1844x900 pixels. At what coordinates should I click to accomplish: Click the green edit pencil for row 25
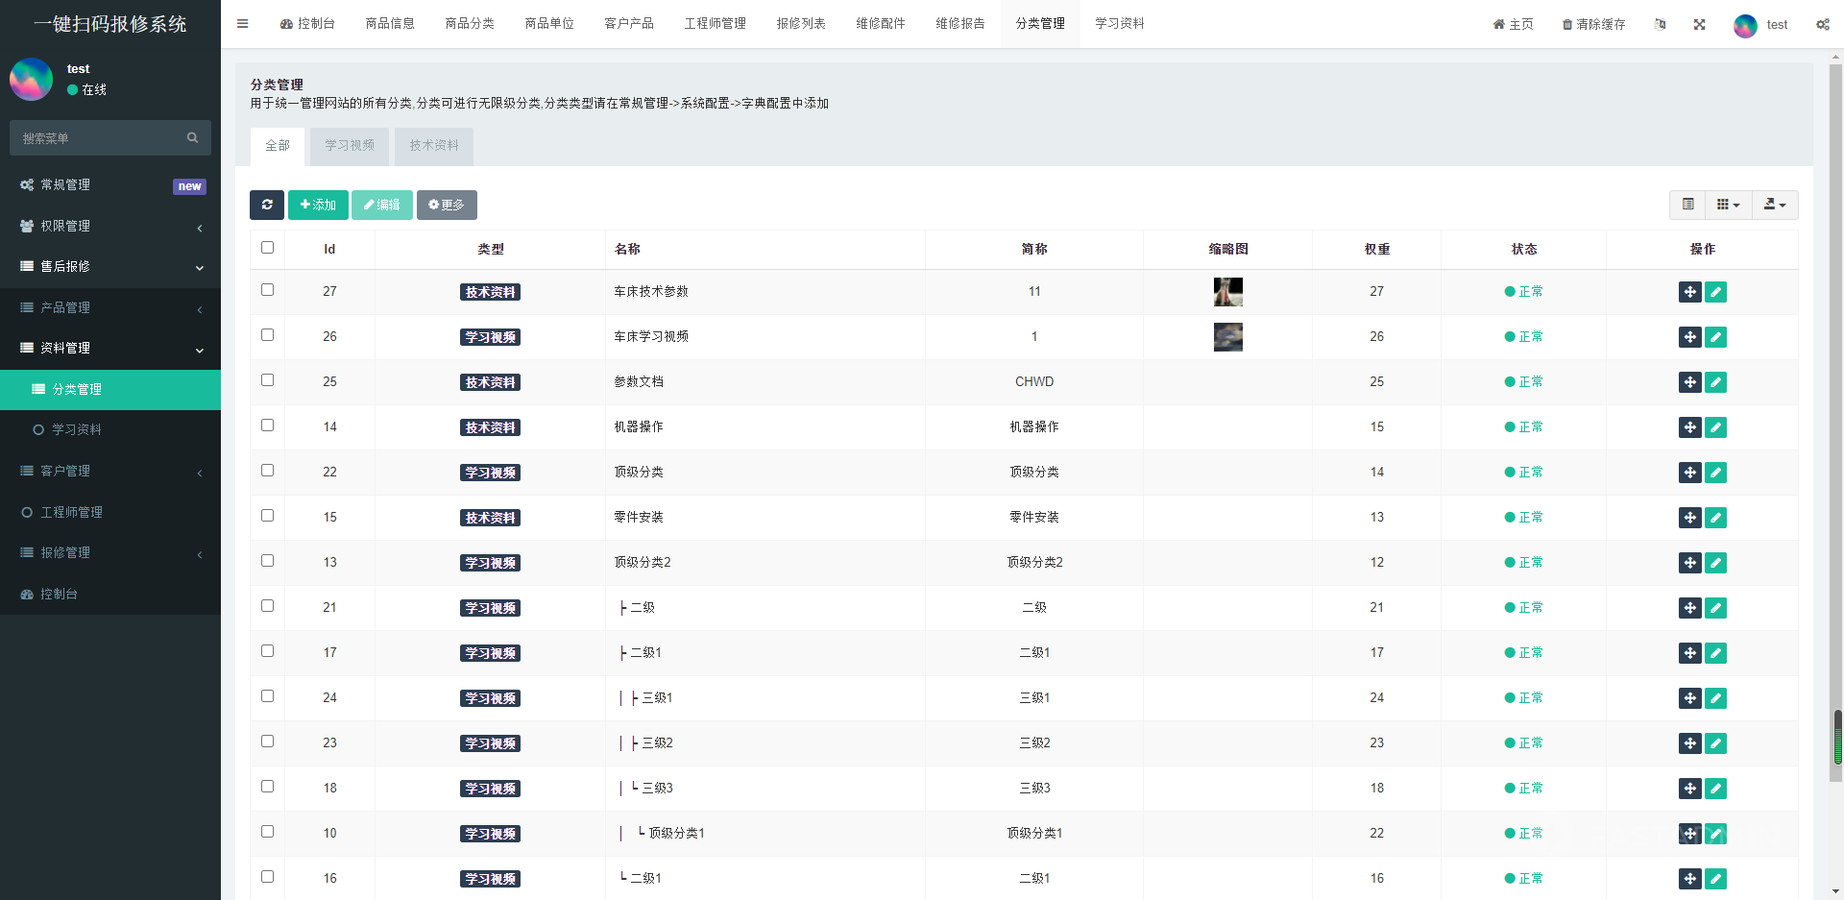pyautogui.click(x=1716, y=382)
